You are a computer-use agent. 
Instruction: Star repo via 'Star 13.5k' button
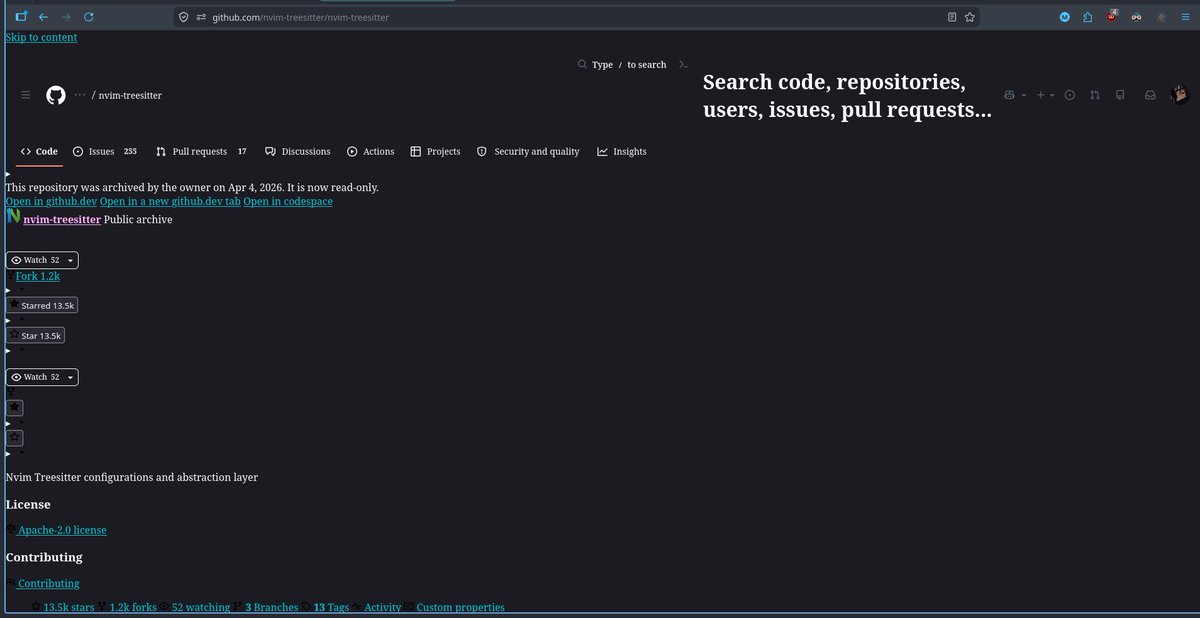[36, 336]
